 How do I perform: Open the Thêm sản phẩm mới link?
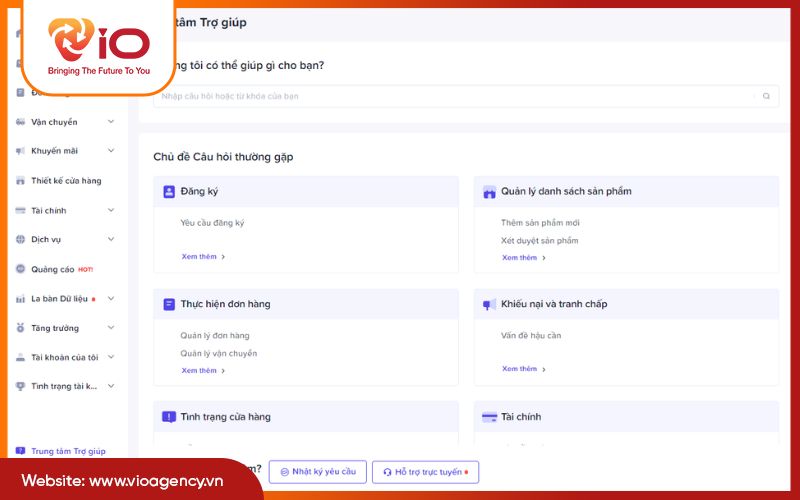pos(540,223)
